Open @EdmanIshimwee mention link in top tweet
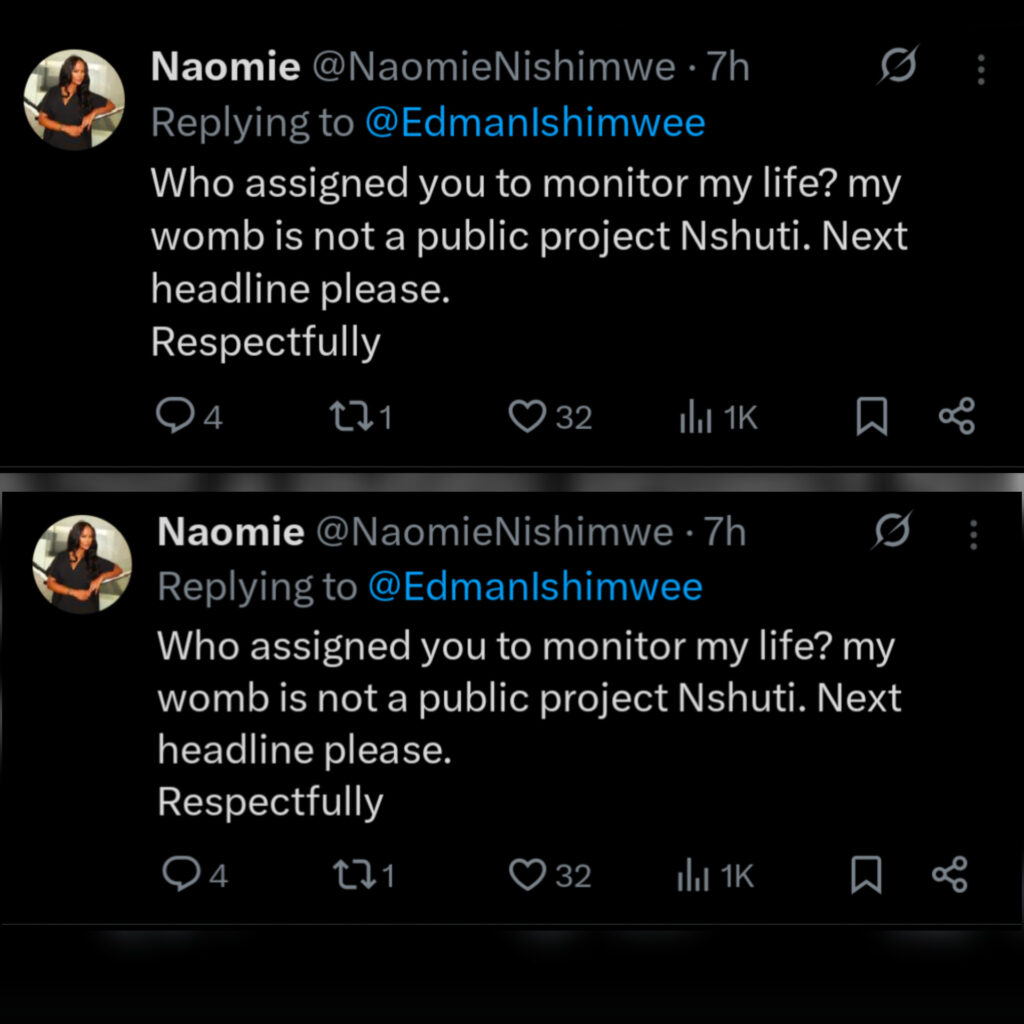Viewport: 1024px width, 1024px height. point(535,123)
